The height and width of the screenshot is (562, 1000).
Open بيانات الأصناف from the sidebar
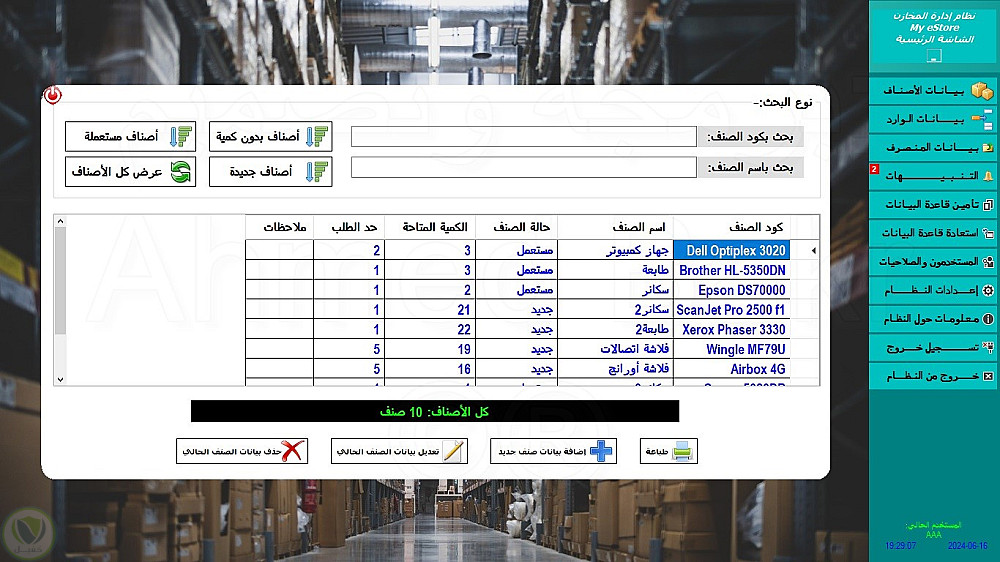coord(933,91)
